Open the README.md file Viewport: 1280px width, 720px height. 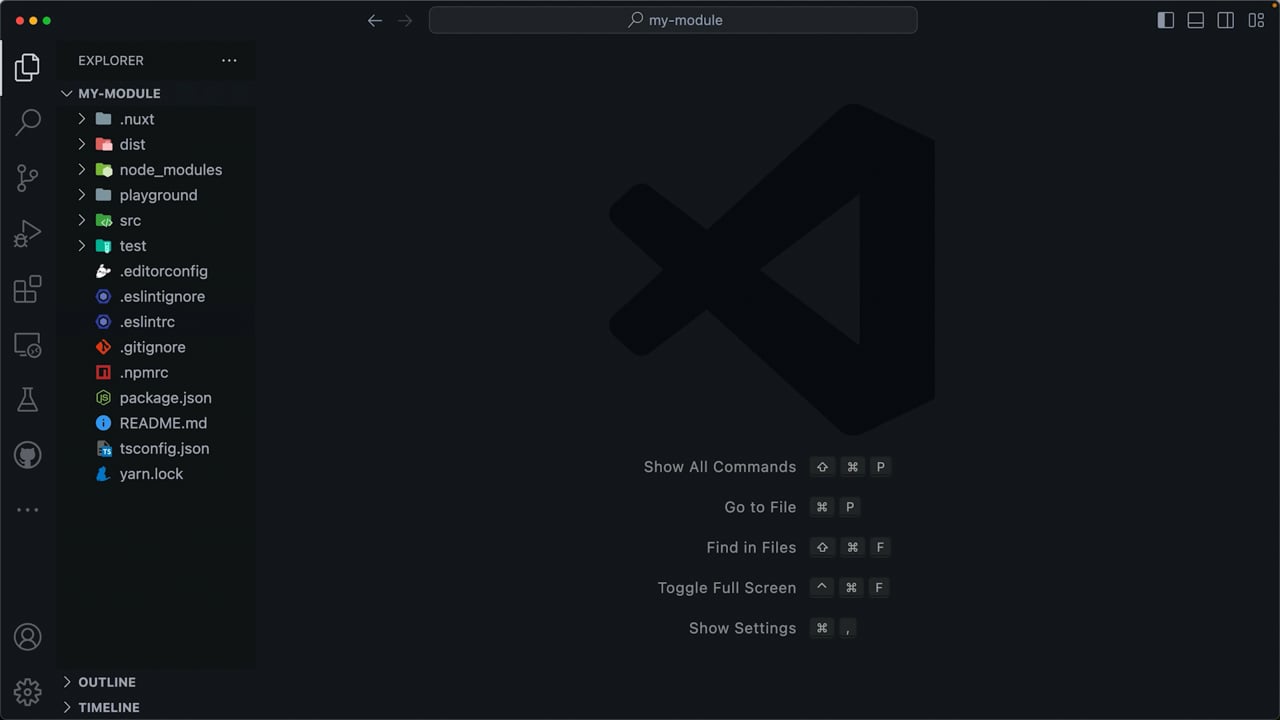pos(156,423)
